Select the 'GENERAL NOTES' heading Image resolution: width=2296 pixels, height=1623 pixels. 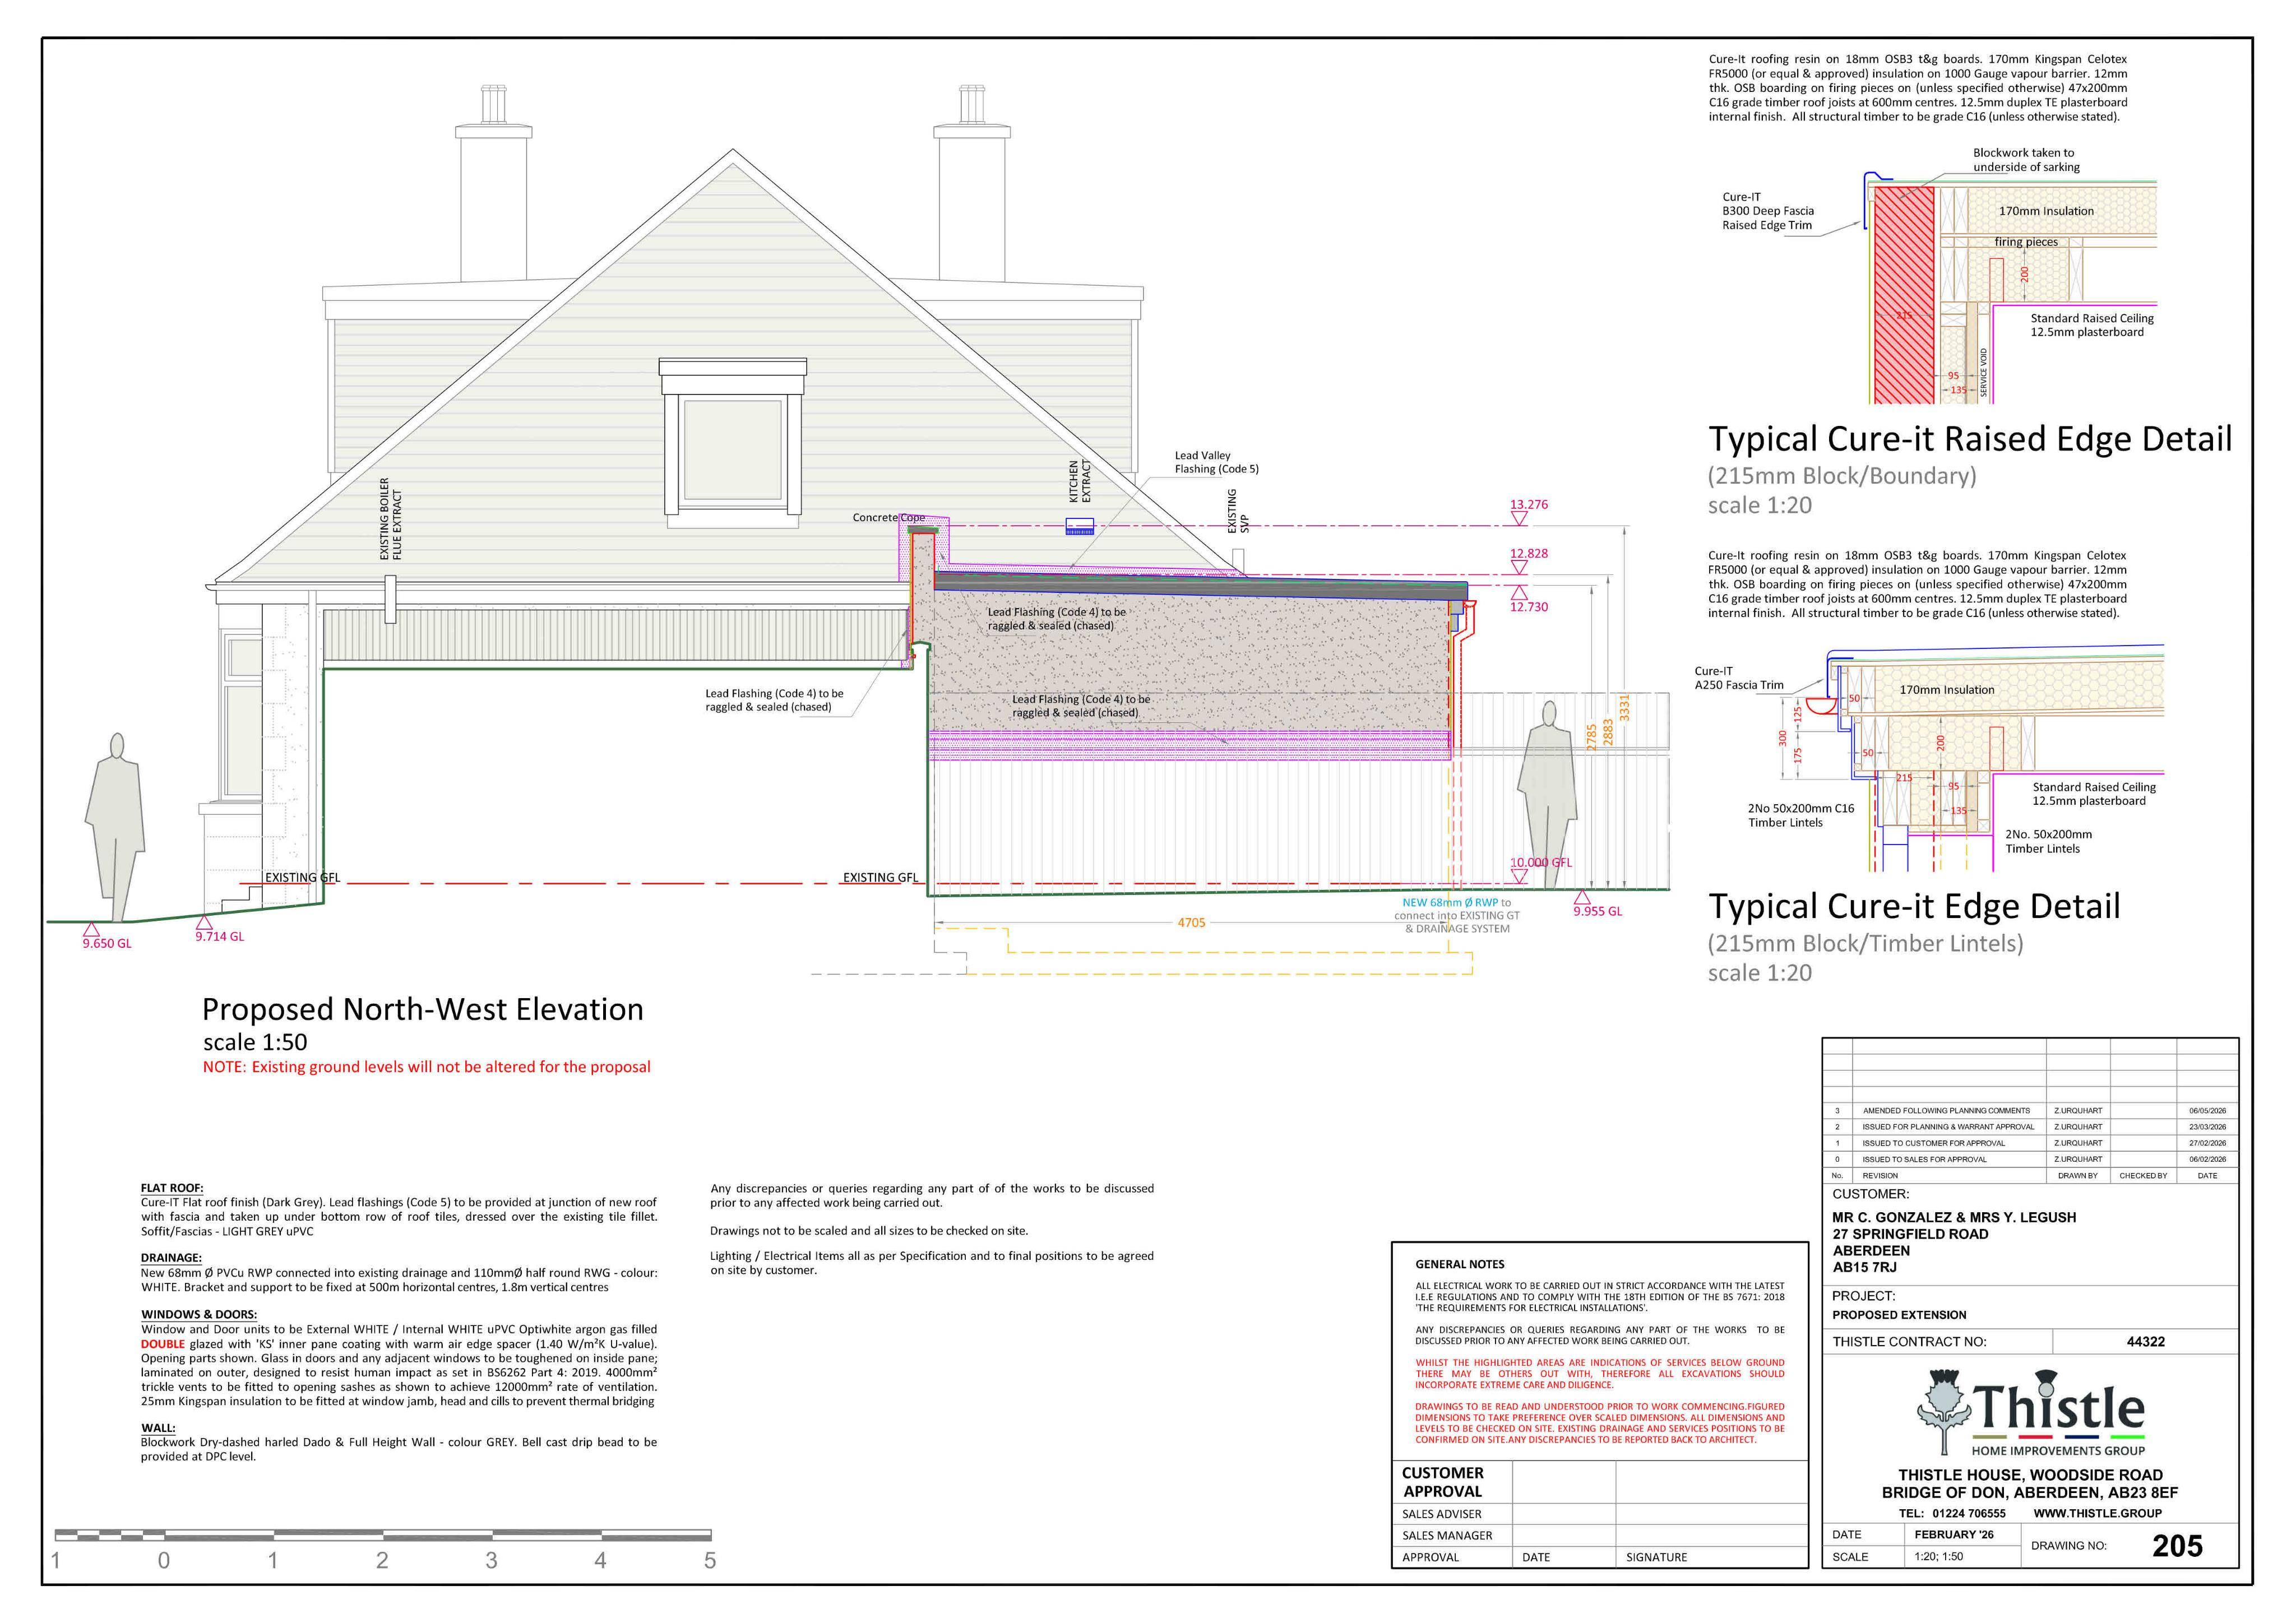point(1460,1264)
